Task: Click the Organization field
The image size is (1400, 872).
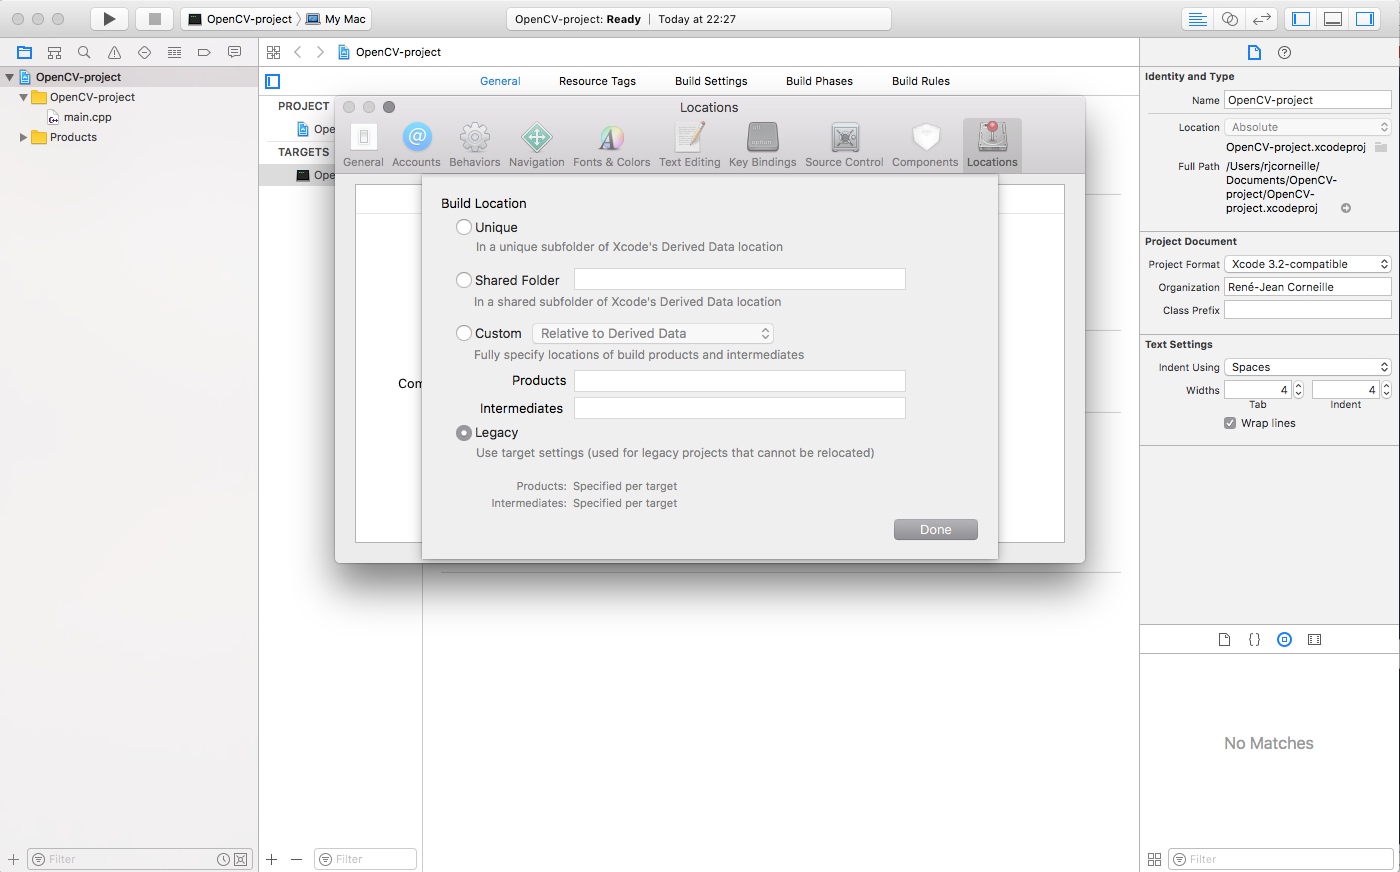Action: pos(1308,287)
